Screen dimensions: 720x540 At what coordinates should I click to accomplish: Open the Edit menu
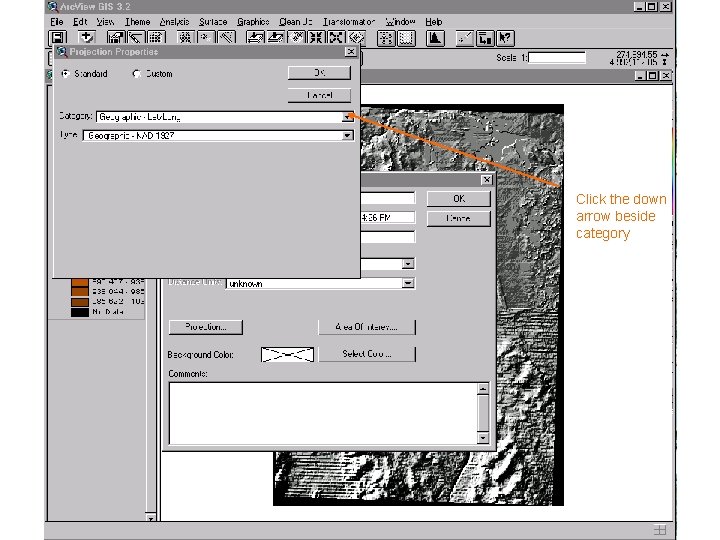(x=80, y=22)
